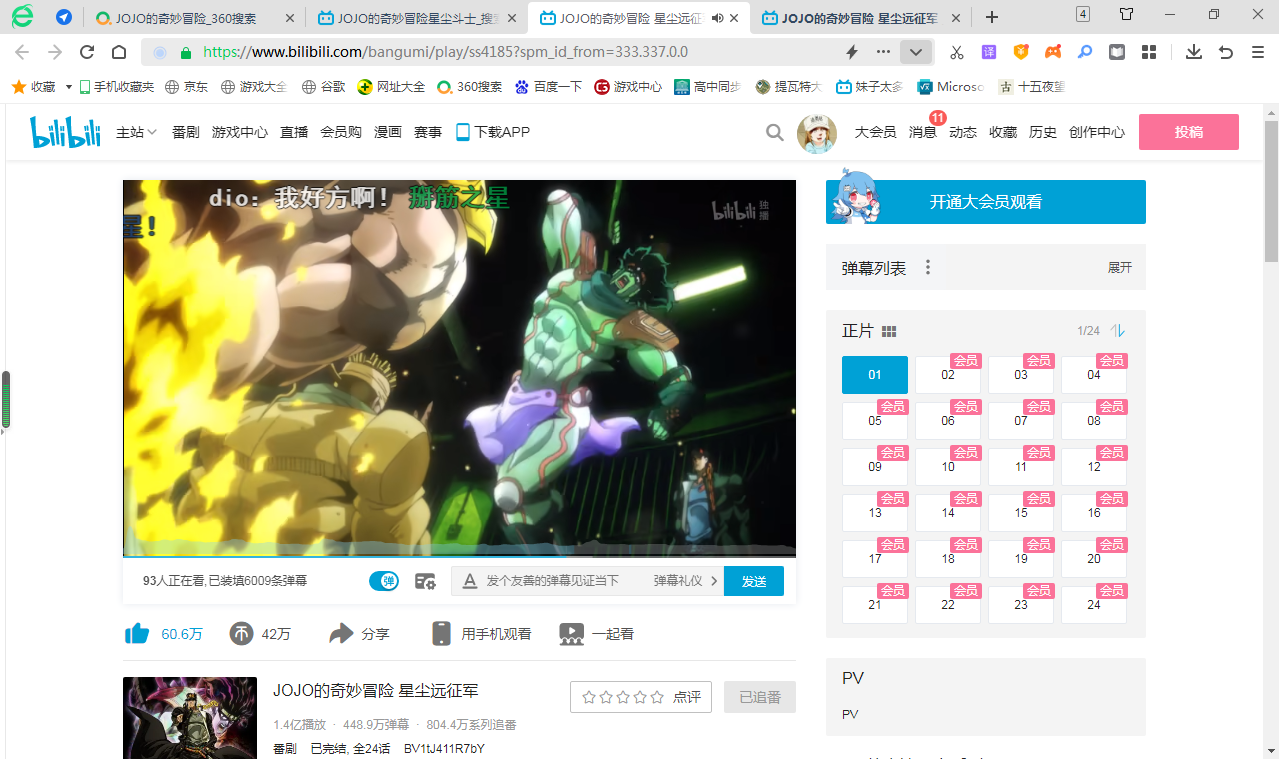Expand the 主站 dropdown menu
This screenshot has width=1279, height=759.
[x=137, y=132]
